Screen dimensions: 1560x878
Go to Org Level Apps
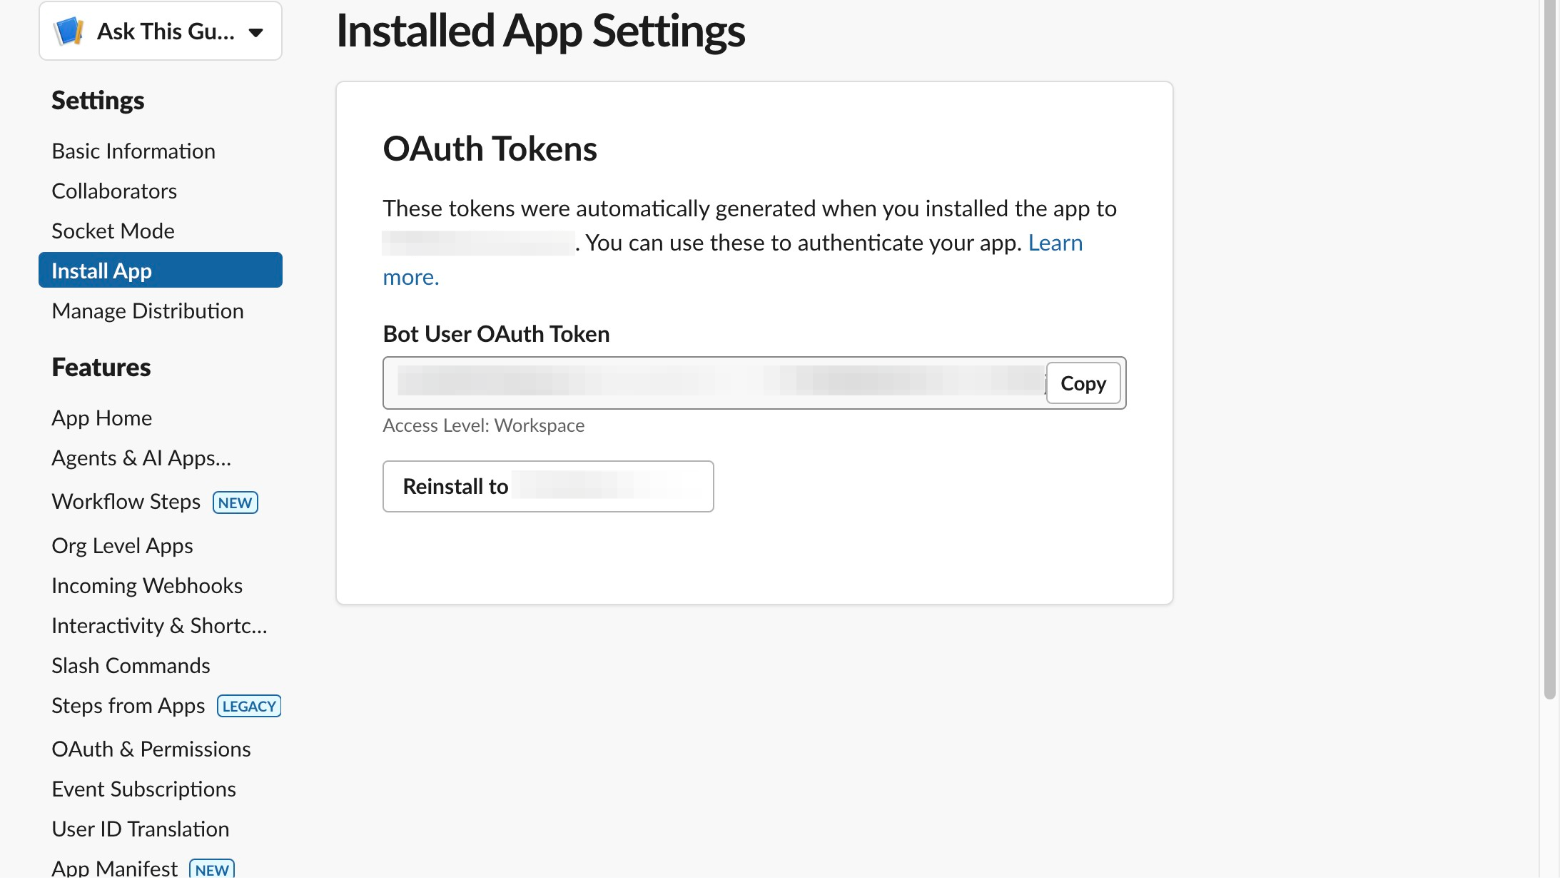122,546
